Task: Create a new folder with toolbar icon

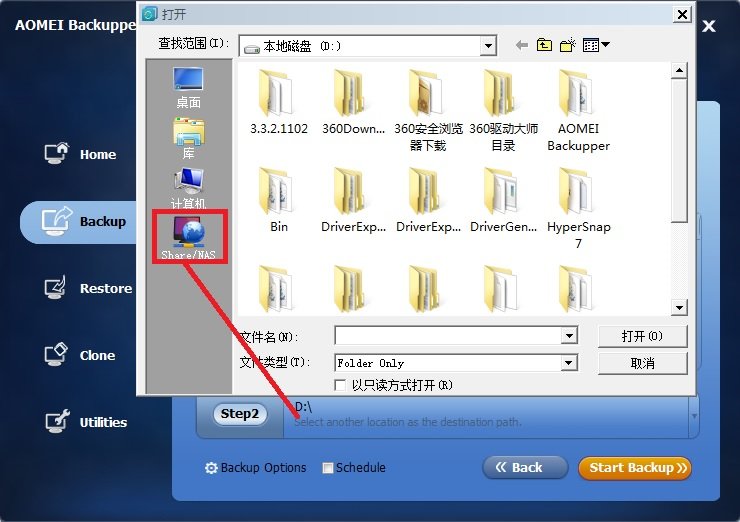Action: [x=568, y=45]
